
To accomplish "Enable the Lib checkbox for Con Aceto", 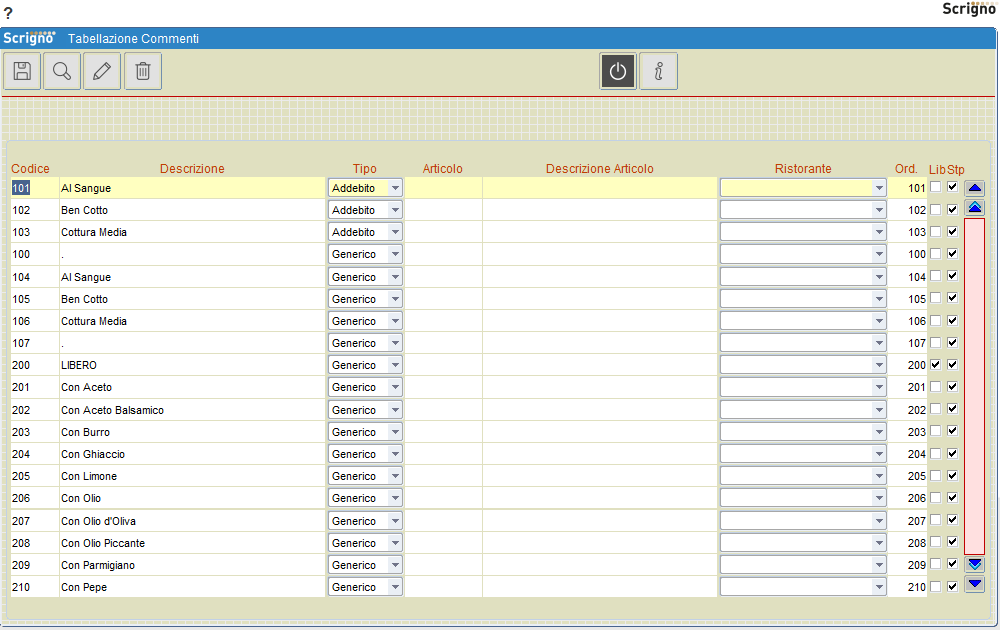I will pos(935,387).
